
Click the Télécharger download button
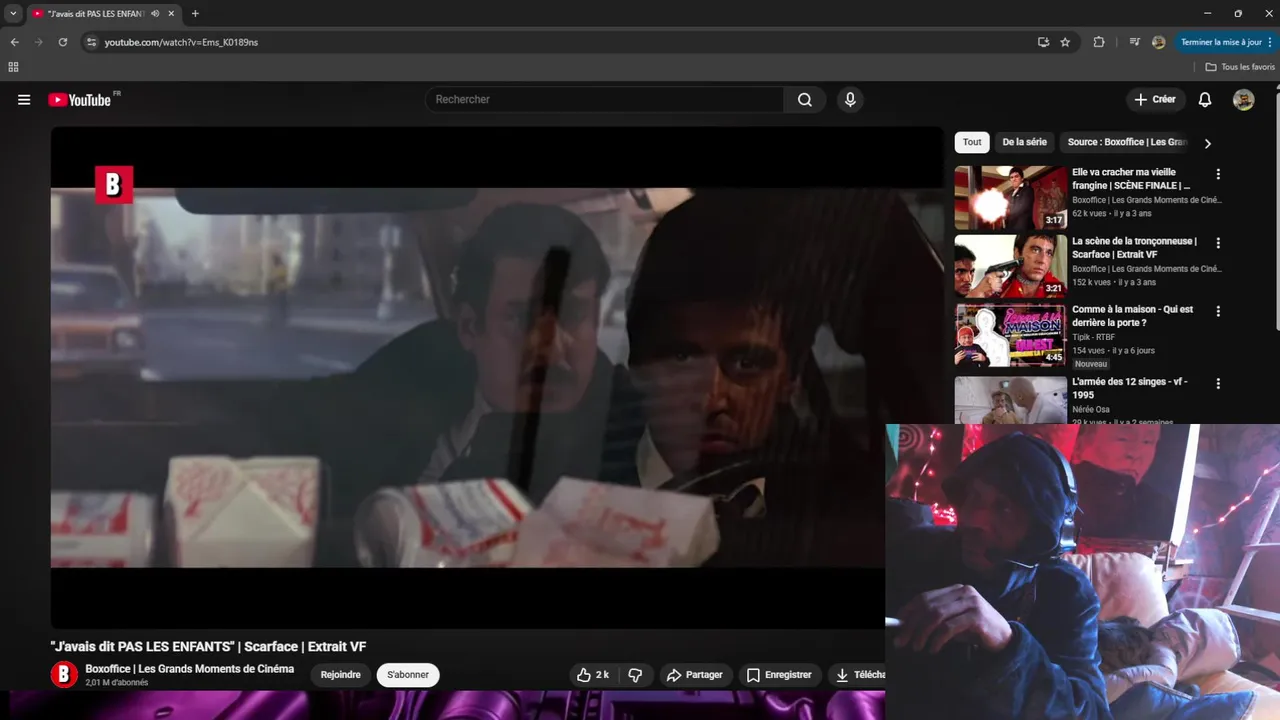coord(858,675)
